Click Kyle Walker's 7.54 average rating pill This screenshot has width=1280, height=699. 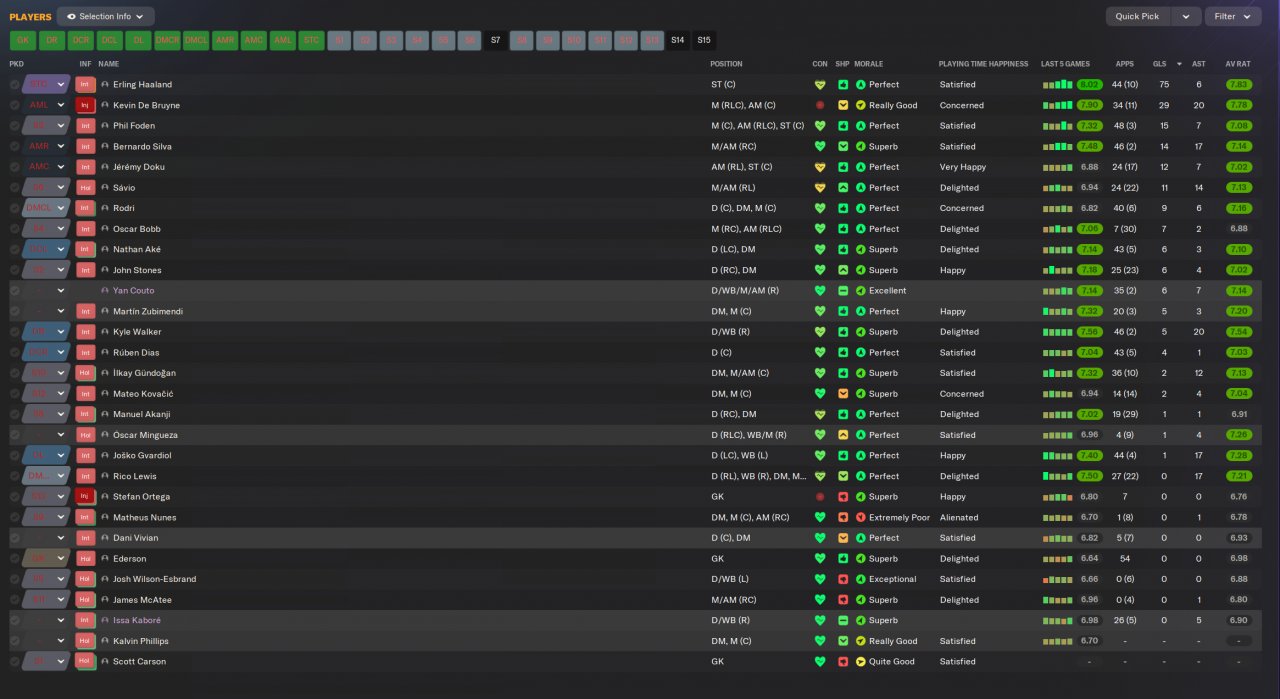tap(1238, 332)
